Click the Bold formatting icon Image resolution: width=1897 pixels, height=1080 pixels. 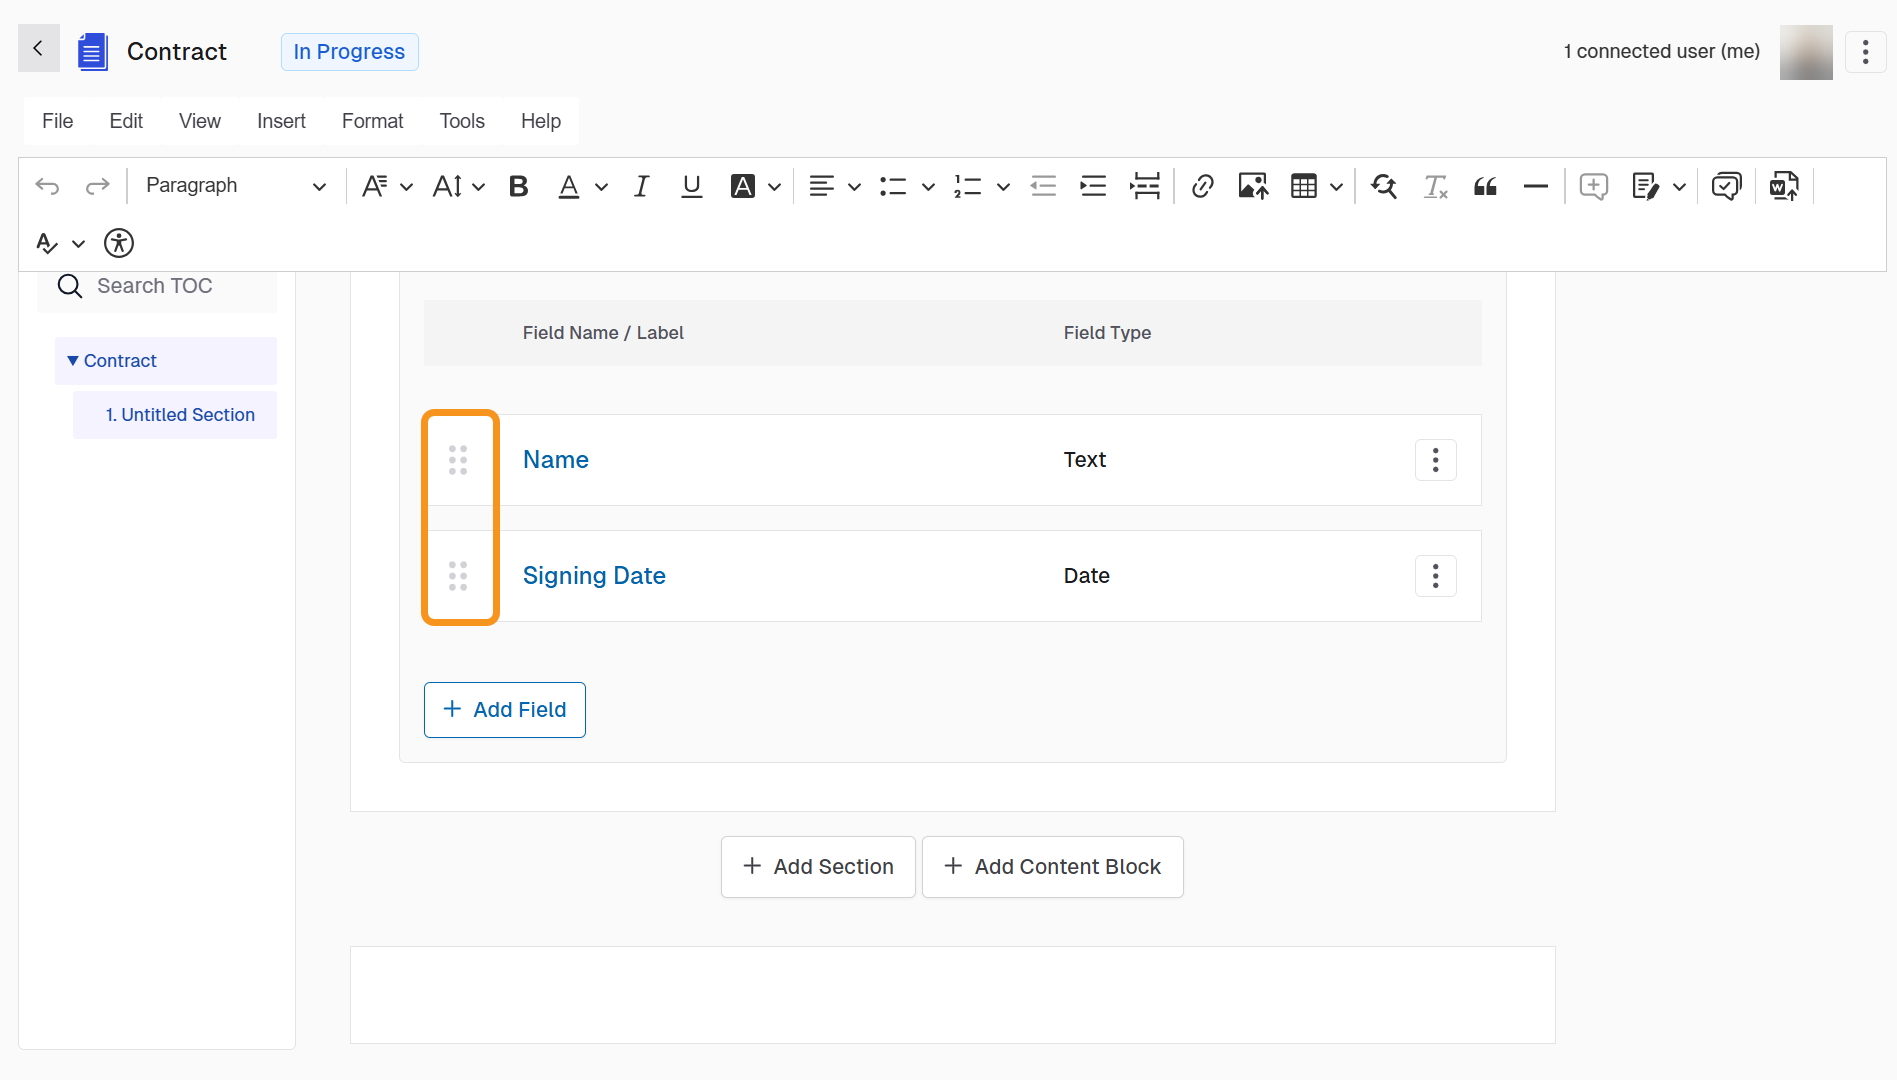(x=518, y=186)
